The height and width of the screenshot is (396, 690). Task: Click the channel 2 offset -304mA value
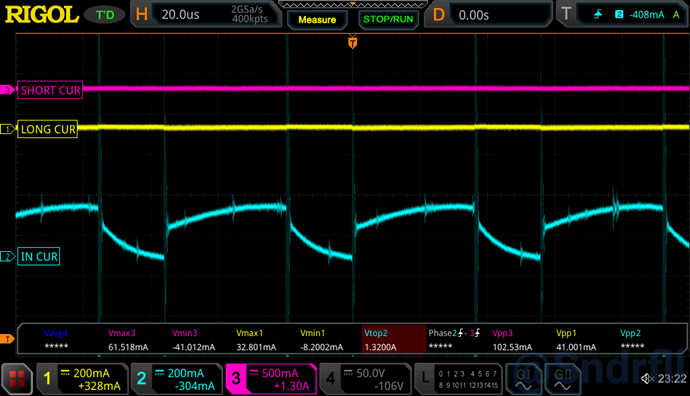tap(195, 386)
